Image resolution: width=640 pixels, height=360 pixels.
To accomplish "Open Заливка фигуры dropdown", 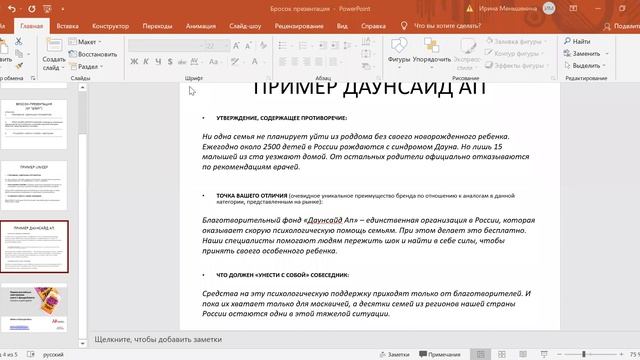I will [x=516, y=41].
